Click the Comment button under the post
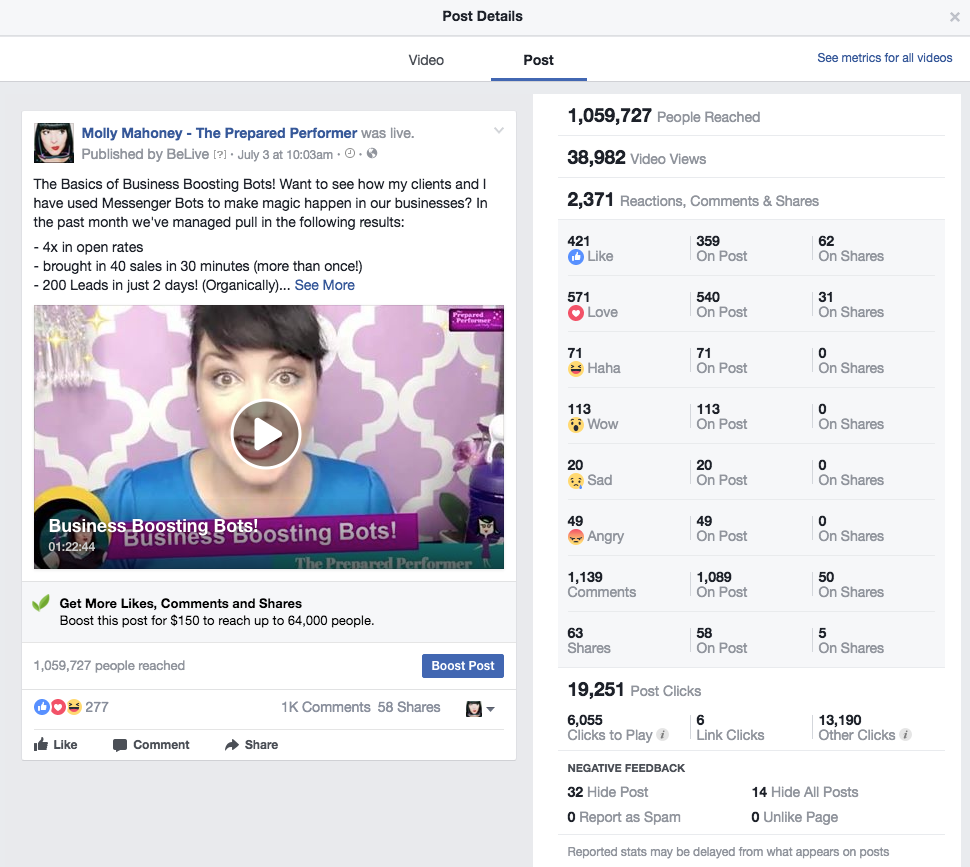This screenshot has height=867, width=970. 151,745
